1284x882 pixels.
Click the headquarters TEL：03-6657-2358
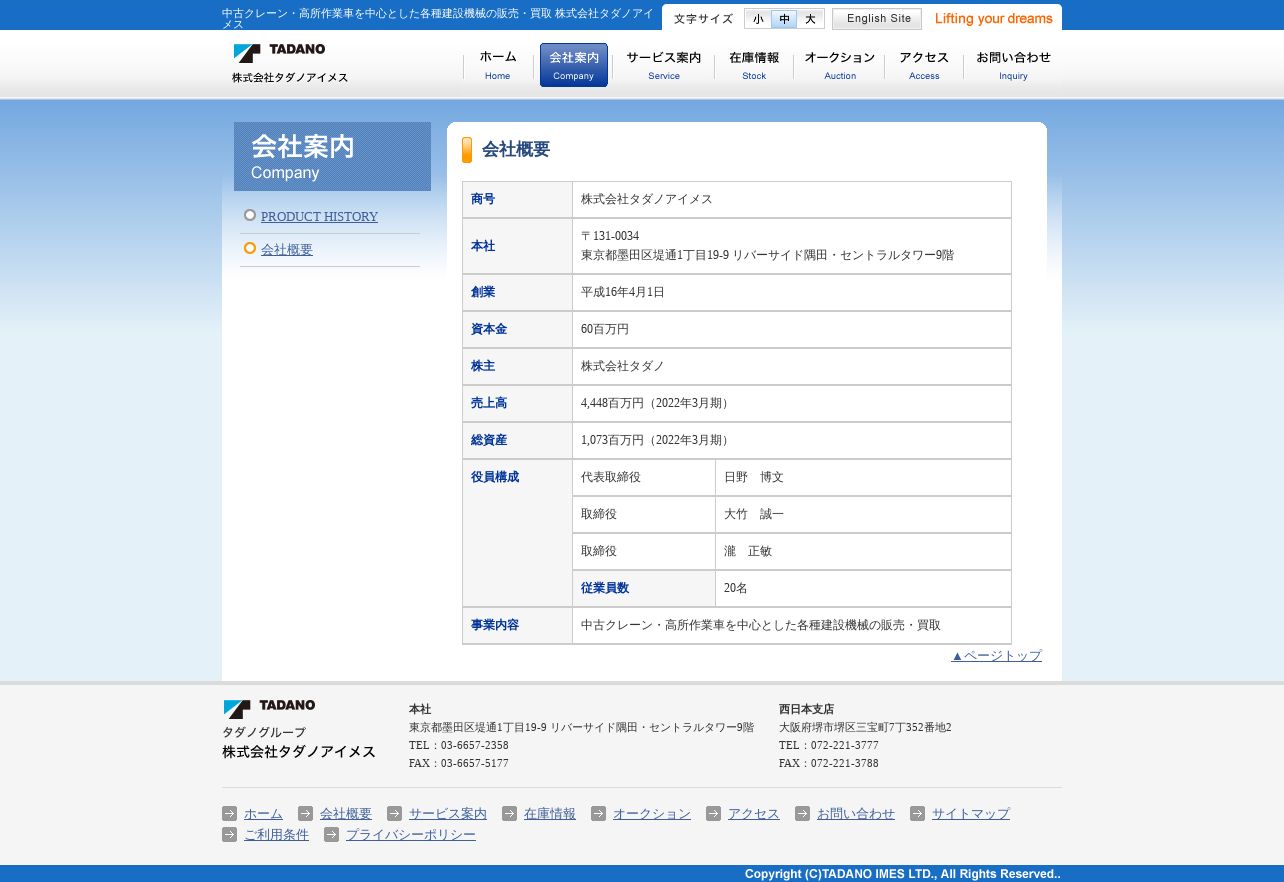click(x=459, y=746)
